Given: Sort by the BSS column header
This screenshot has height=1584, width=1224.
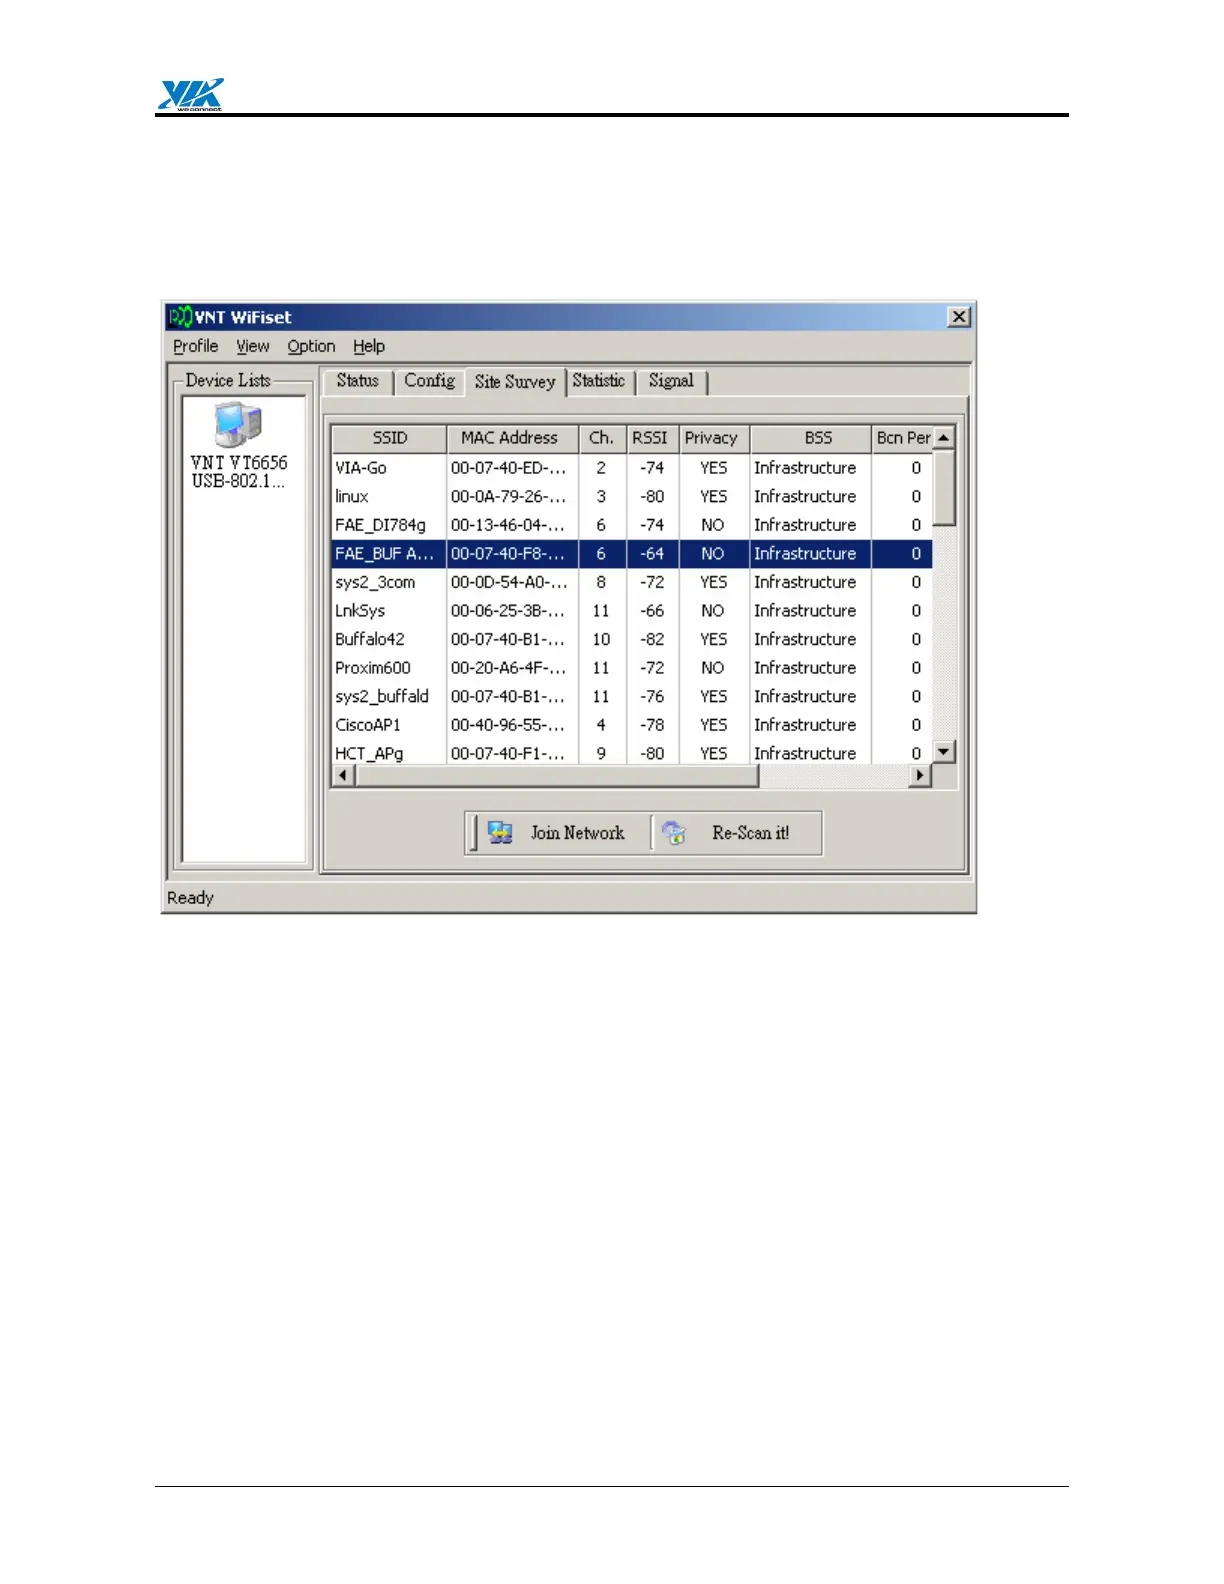Looking at the screenshot, I should (811, 438).
